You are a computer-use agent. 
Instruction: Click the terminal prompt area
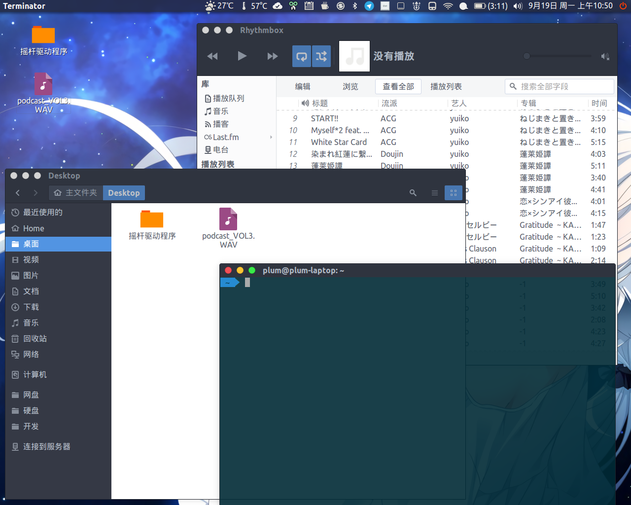coord(417,390)
